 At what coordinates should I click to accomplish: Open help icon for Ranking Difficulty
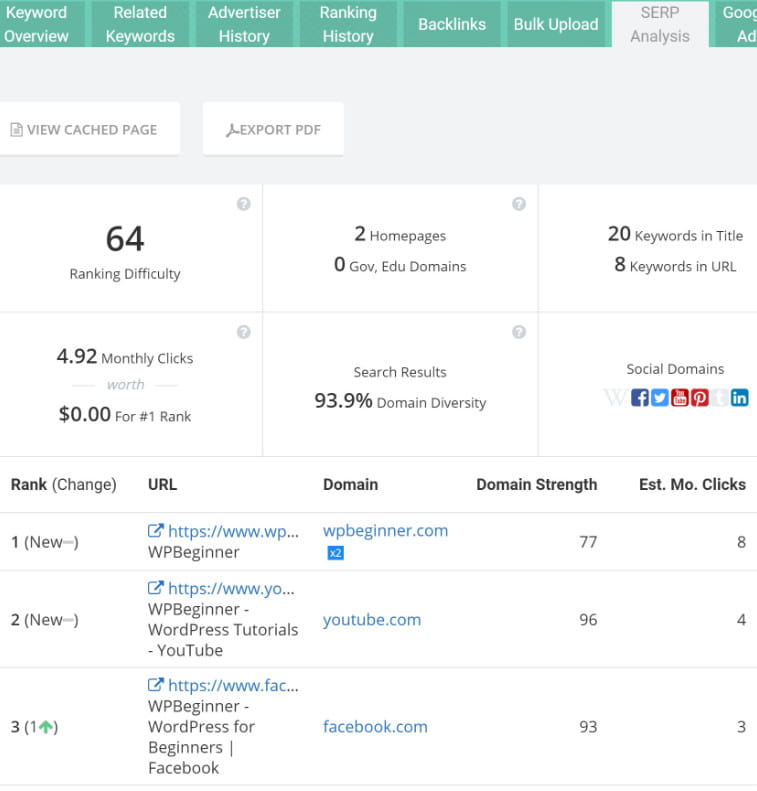(x=244, y=204)
